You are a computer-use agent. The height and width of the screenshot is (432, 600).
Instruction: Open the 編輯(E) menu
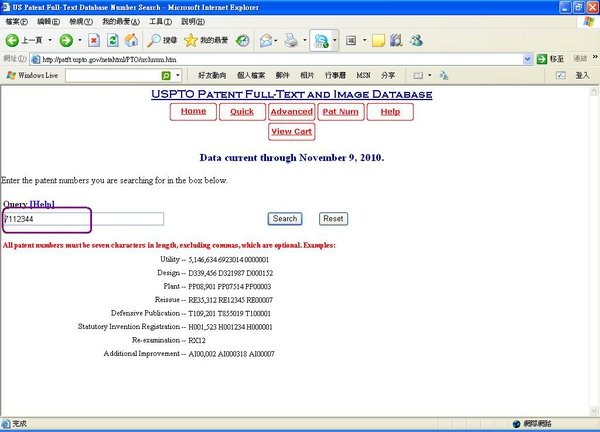coord(48,21)
